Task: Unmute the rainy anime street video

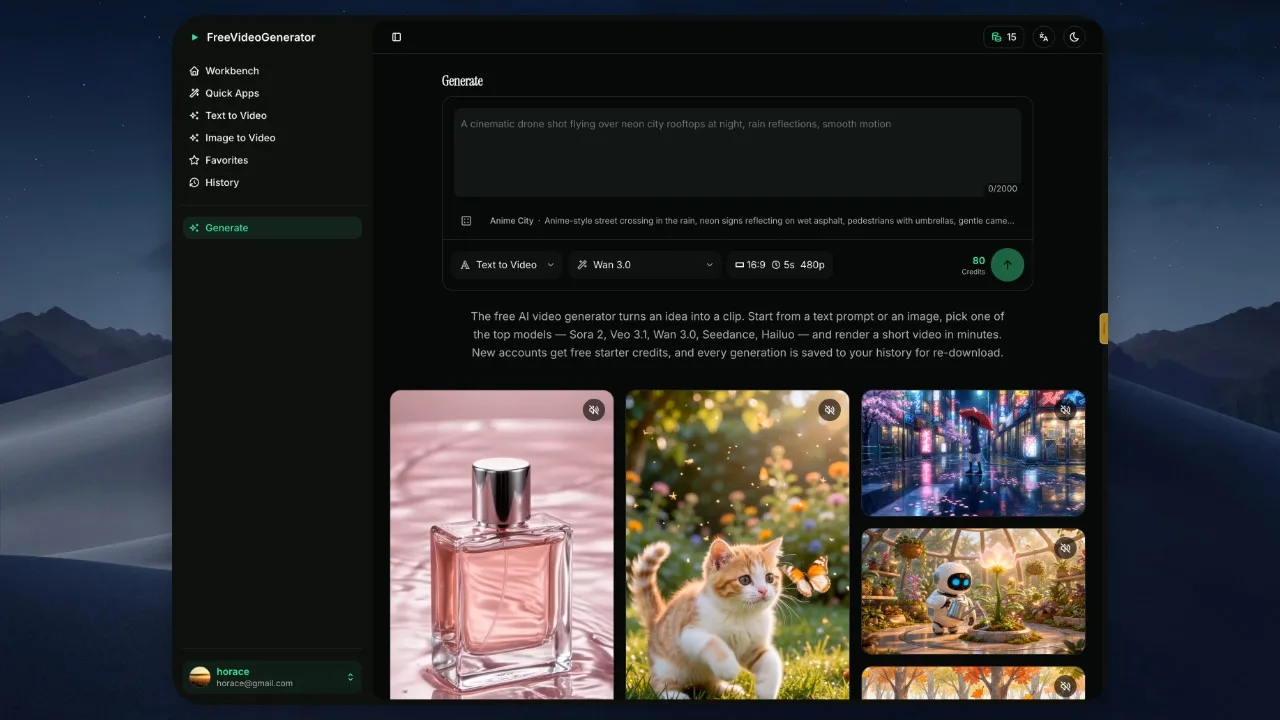Action: pos(1065,410)
